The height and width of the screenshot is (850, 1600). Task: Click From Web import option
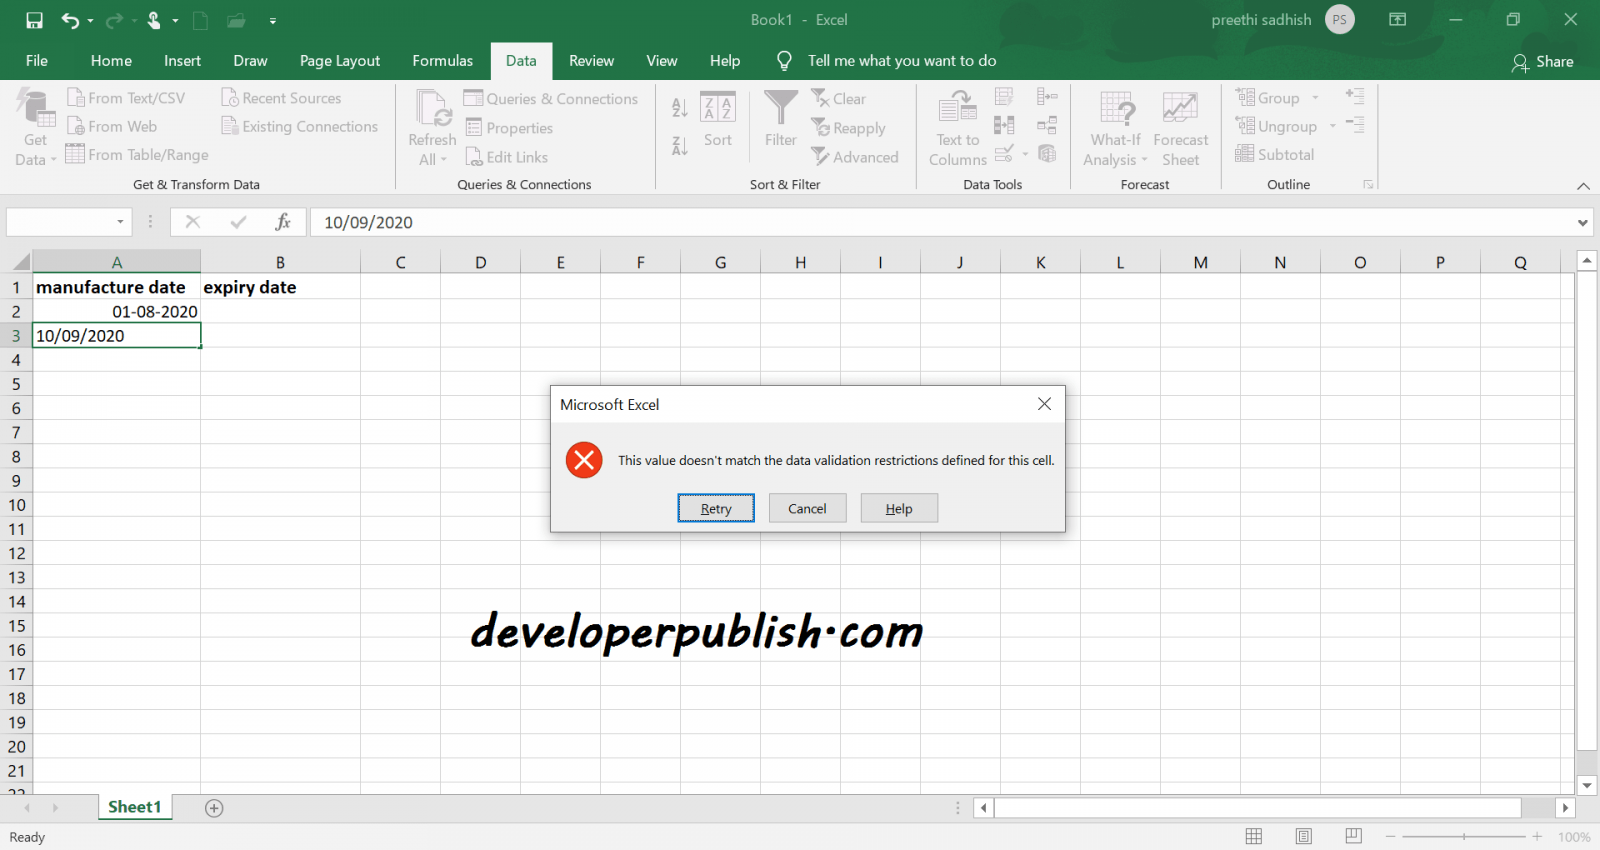[112, 126]
